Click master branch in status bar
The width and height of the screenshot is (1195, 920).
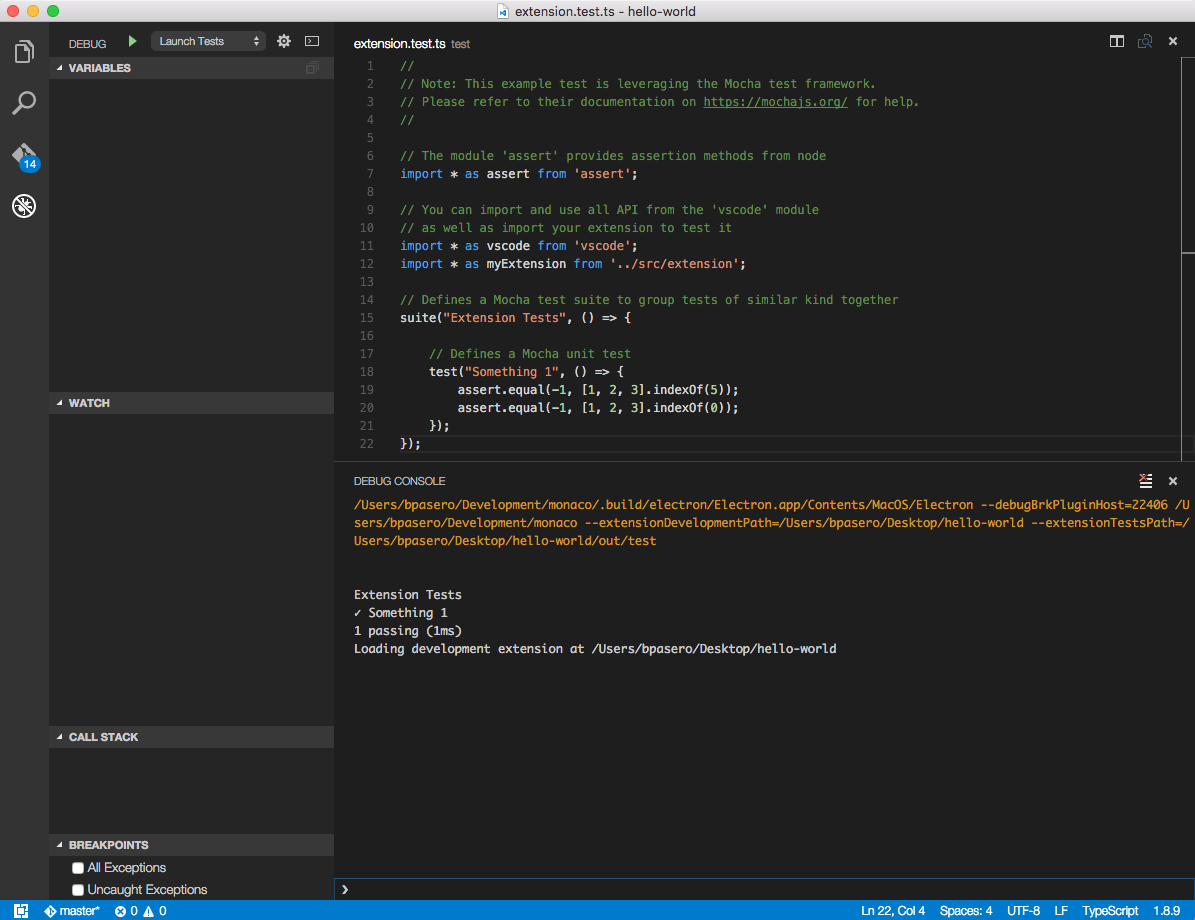point(72,911)
